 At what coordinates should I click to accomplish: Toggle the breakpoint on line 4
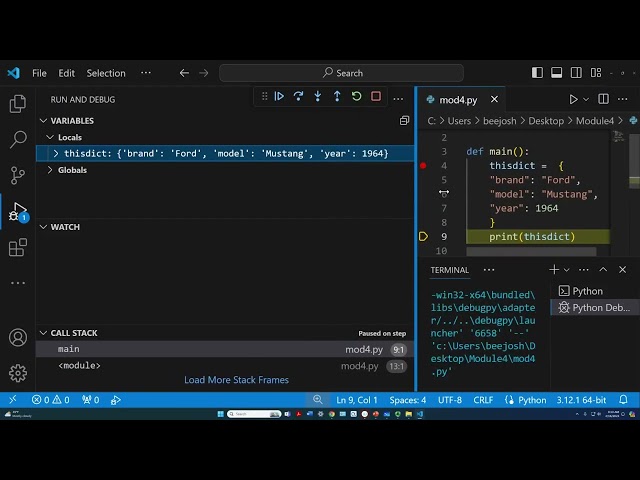coord(423,166)
